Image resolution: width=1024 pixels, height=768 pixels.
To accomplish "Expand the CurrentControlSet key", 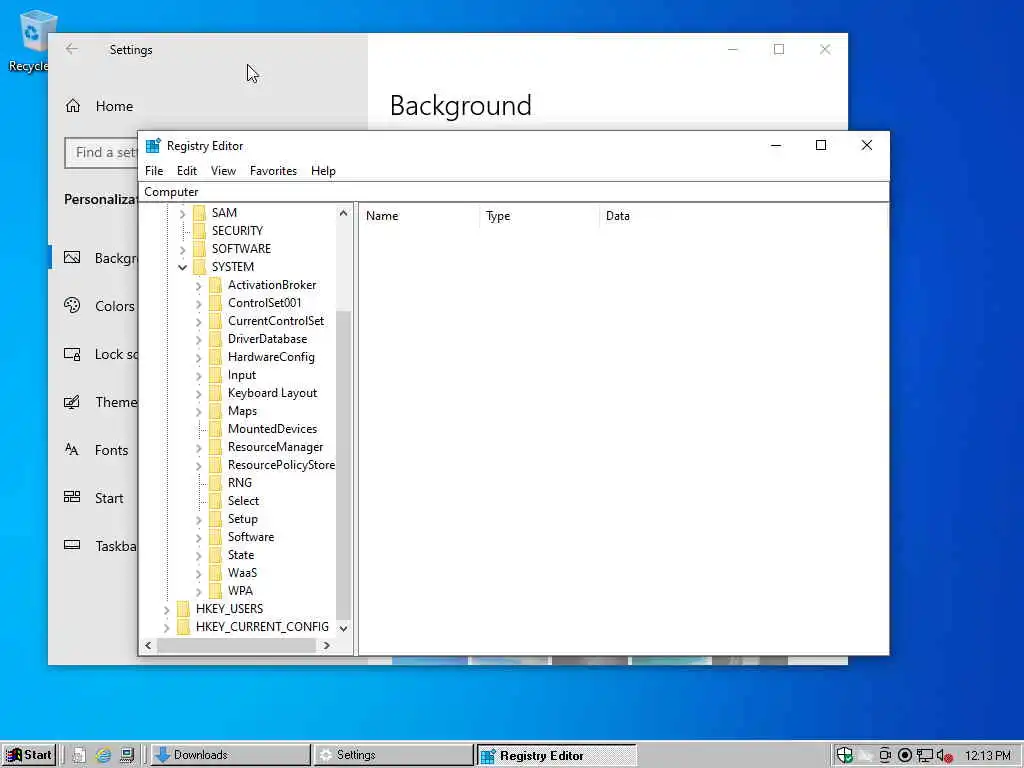I will 199,321.
